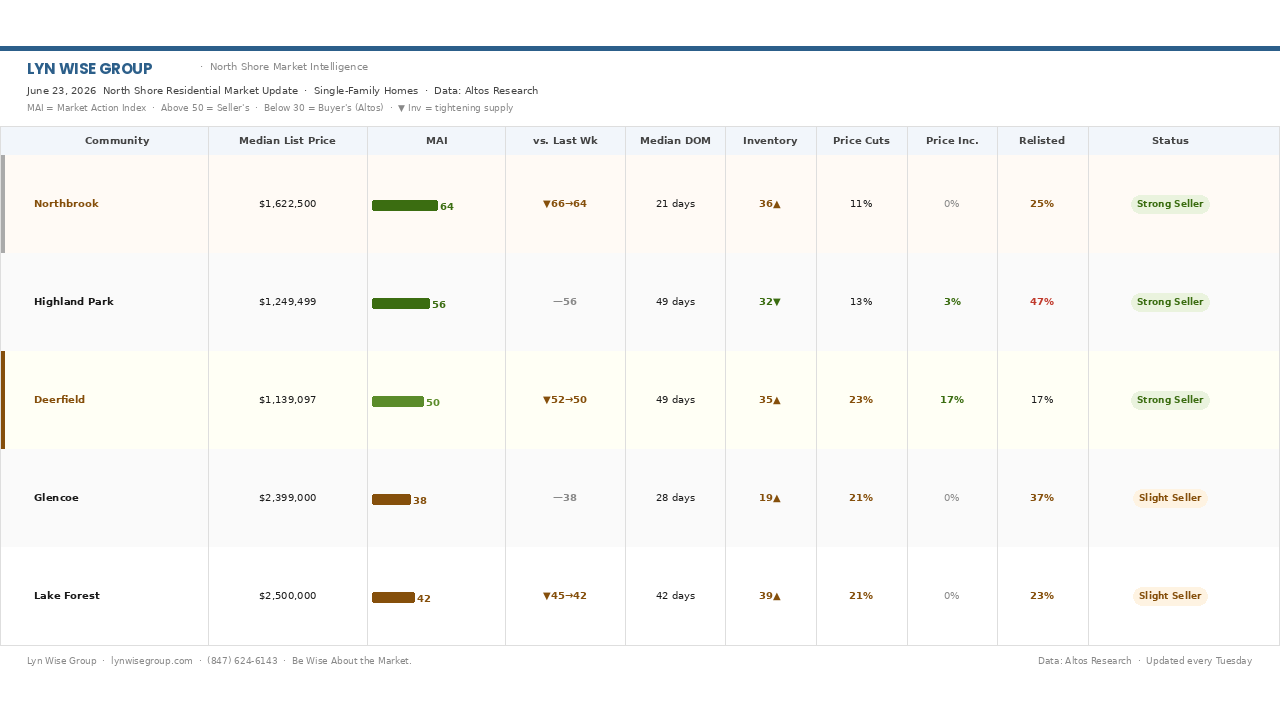Image resolution: width=1280 pixels, height=720 pixels.
Task: Click Lake Forest's 45→42 weekly change
Action: tap(565, 596)
